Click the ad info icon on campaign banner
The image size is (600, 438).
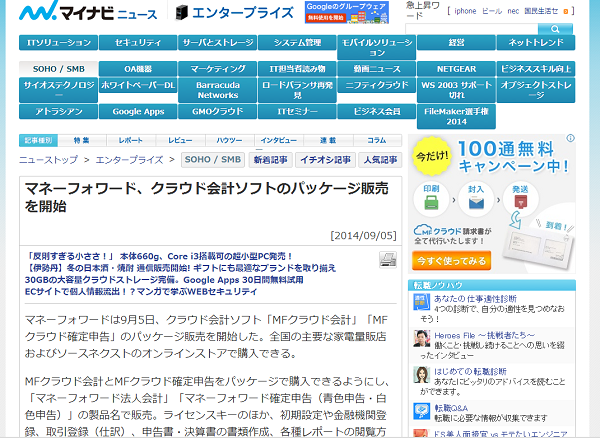pyautogui.click(x=570, y=138)
